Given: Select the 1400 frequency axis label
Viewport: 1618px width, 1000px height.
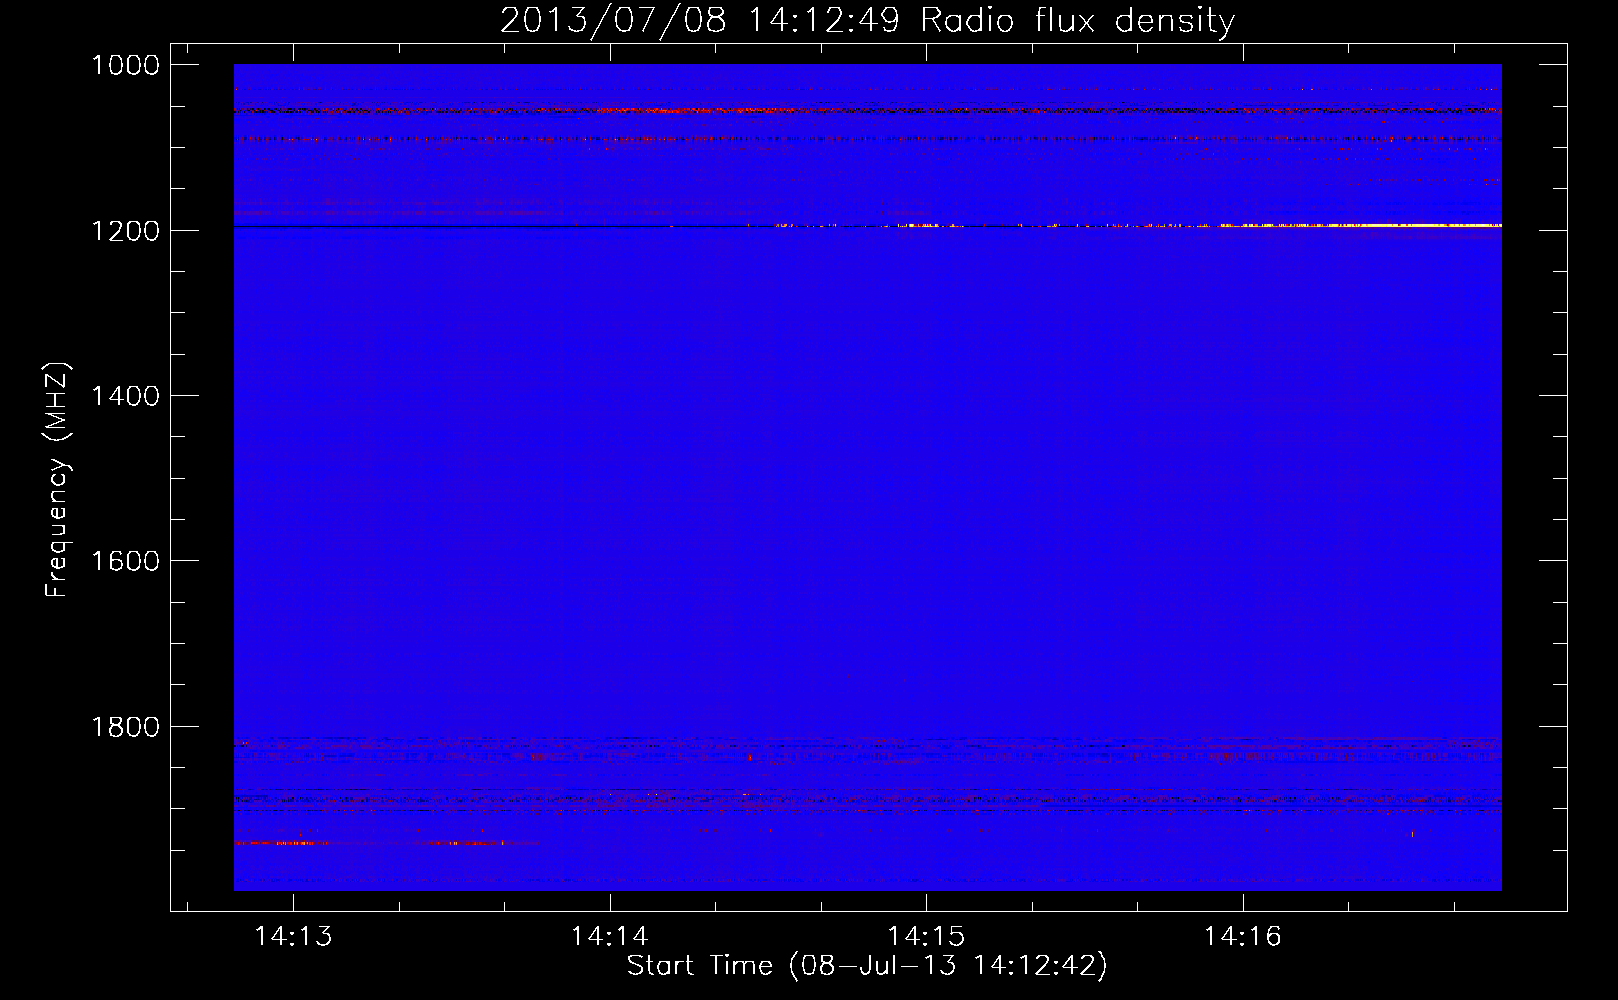Looking at the screenshot, I should click(x=126, y=396).
